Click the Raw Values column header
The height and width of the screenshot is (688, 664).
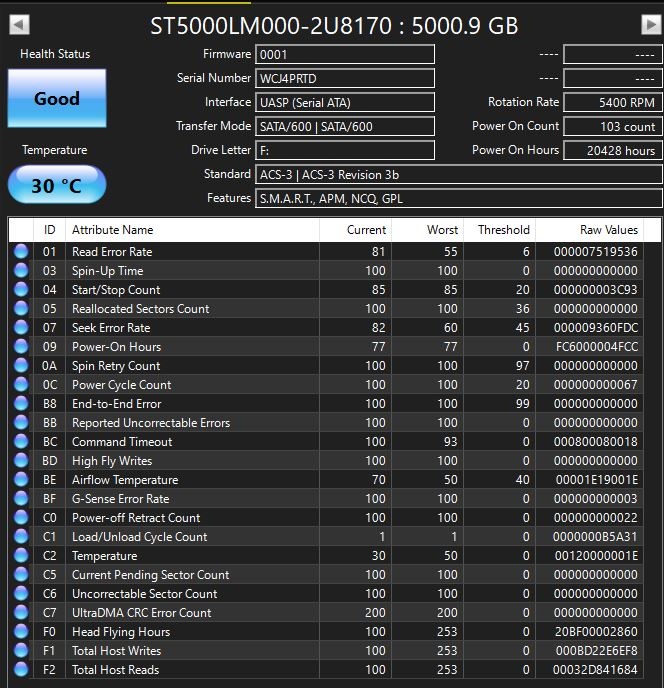[x=608, y=230]
